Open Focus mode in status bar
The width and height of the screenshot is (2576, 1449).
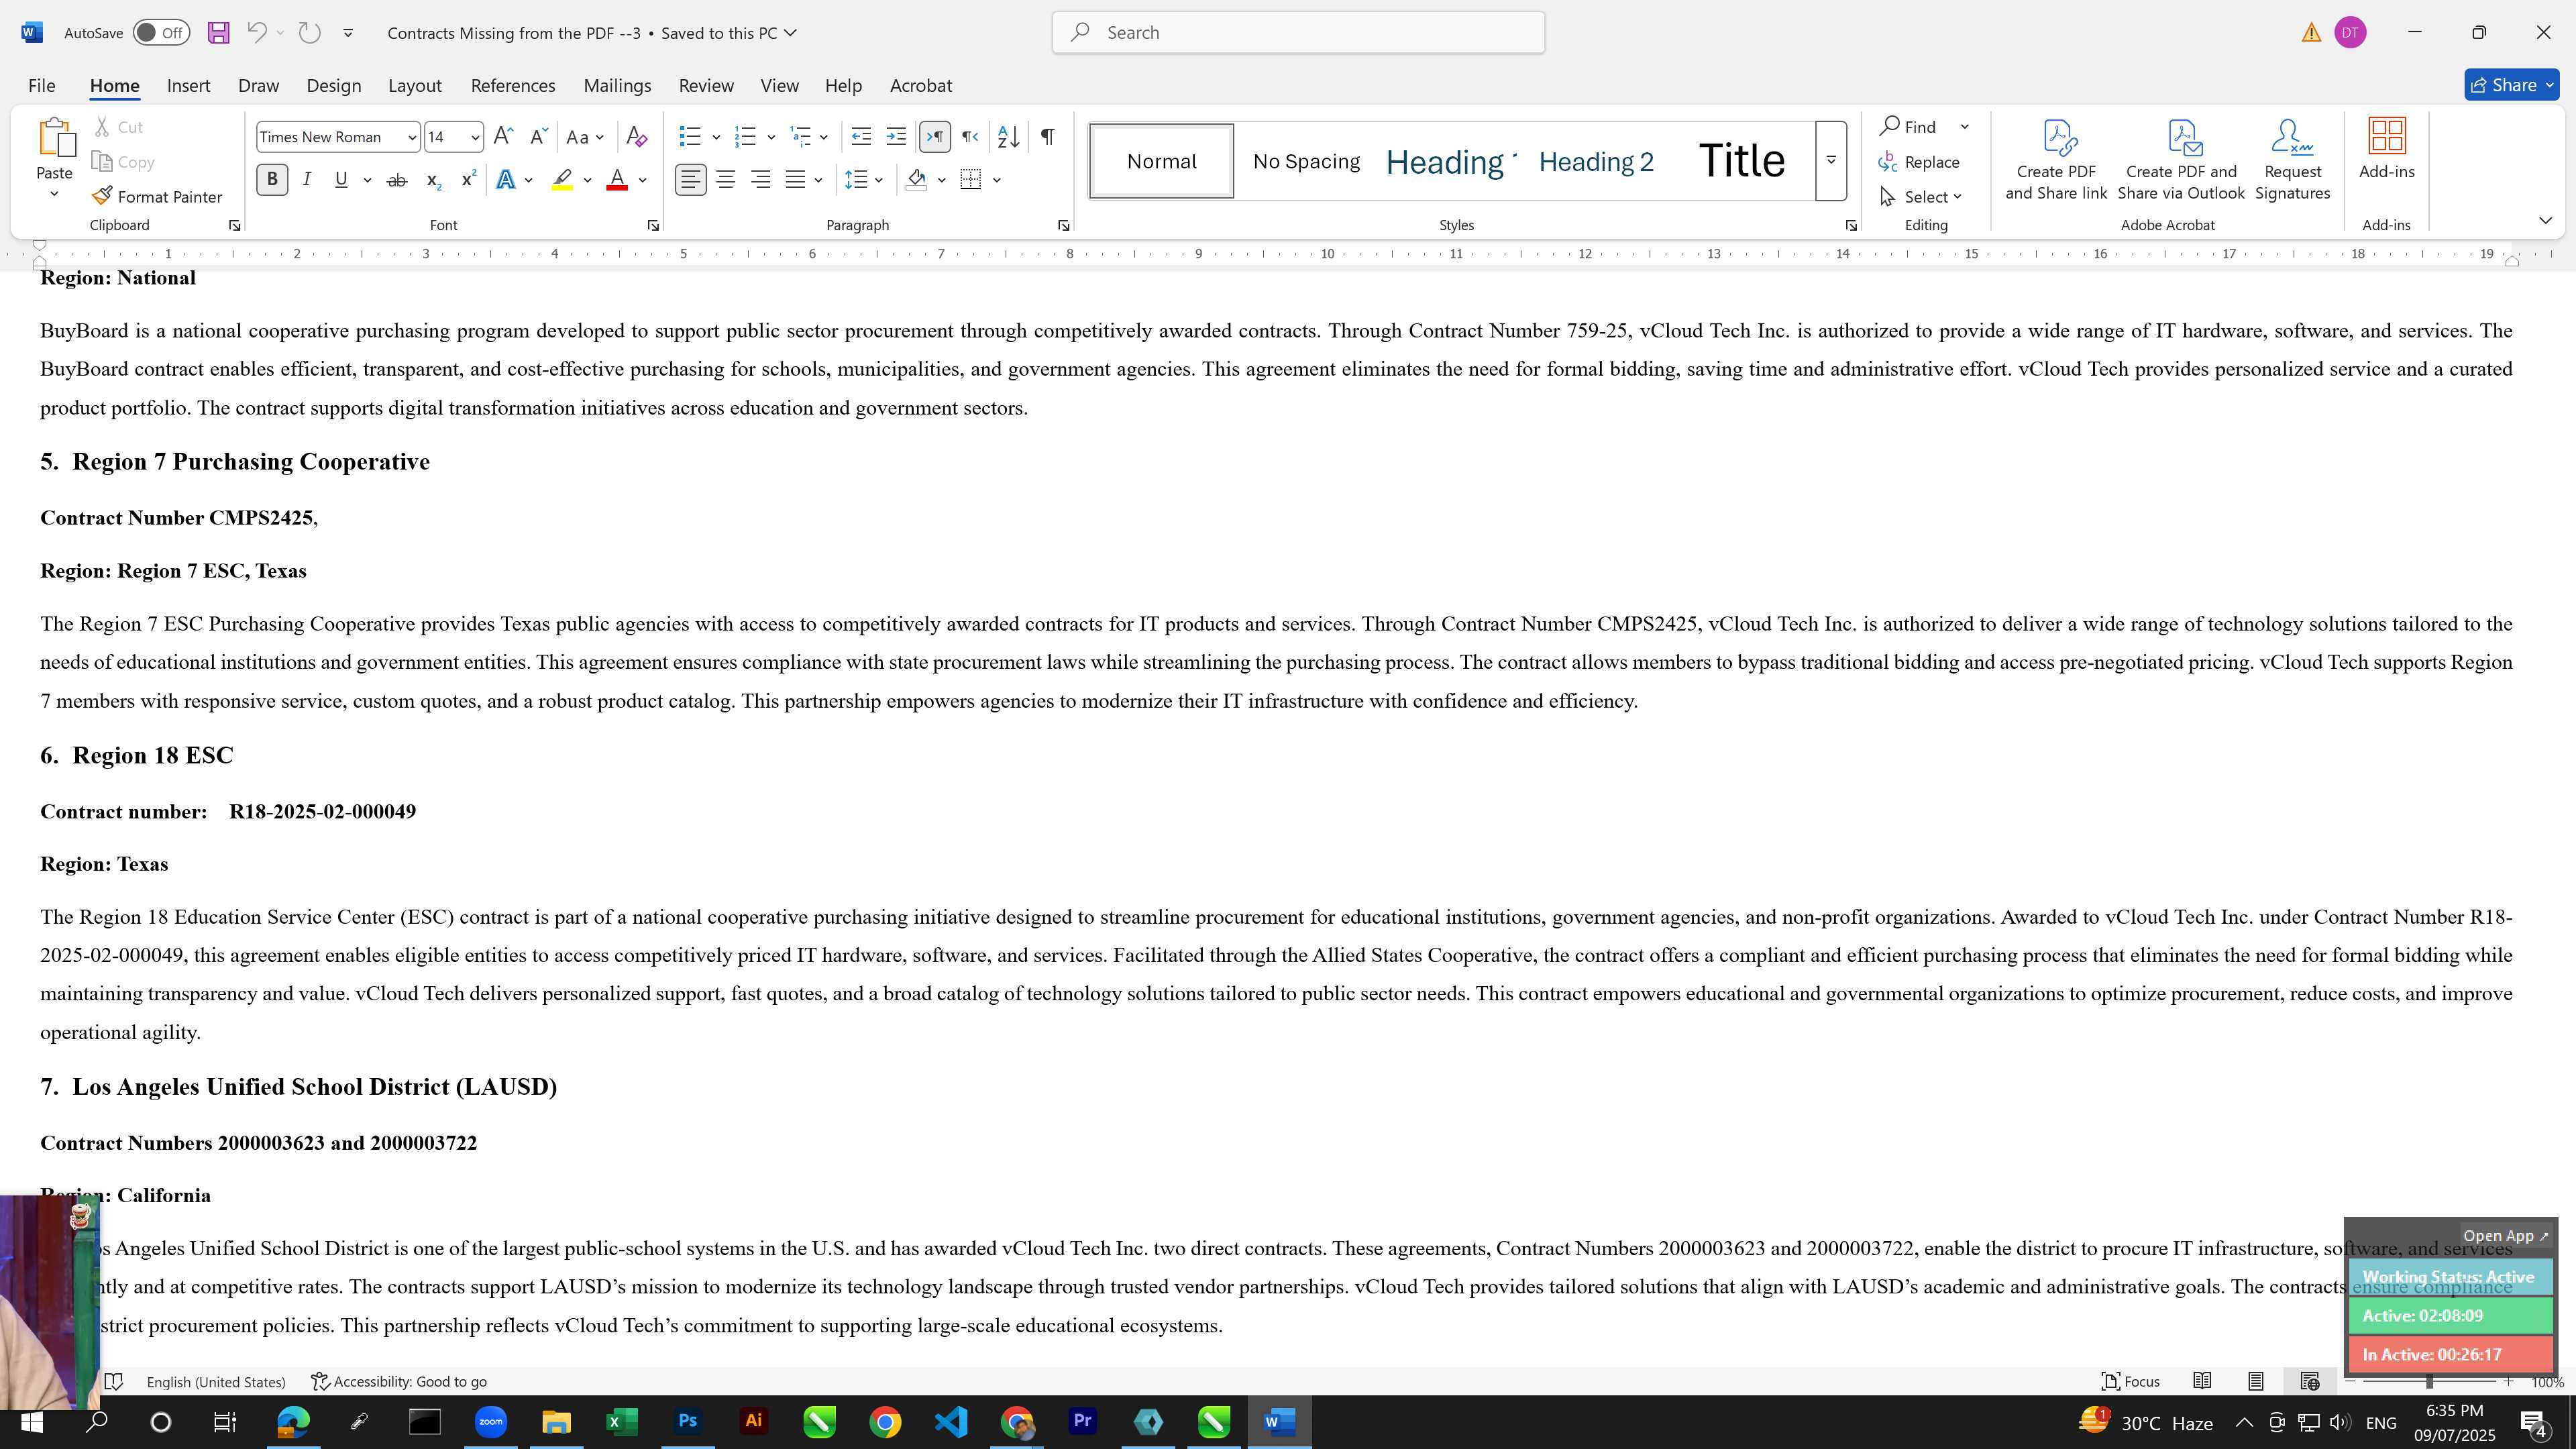[x=2131, y=1381]
